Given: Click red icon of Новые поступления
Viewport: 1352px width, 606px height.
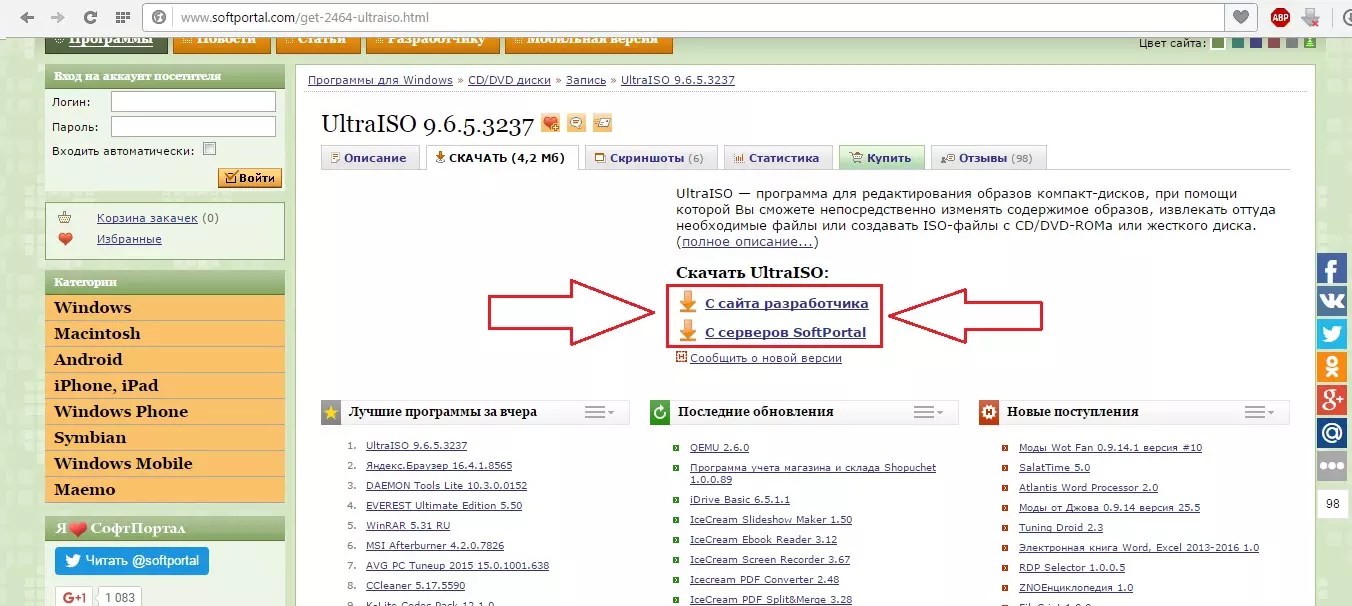Looking at the screenshot, I should pos(989,411).
